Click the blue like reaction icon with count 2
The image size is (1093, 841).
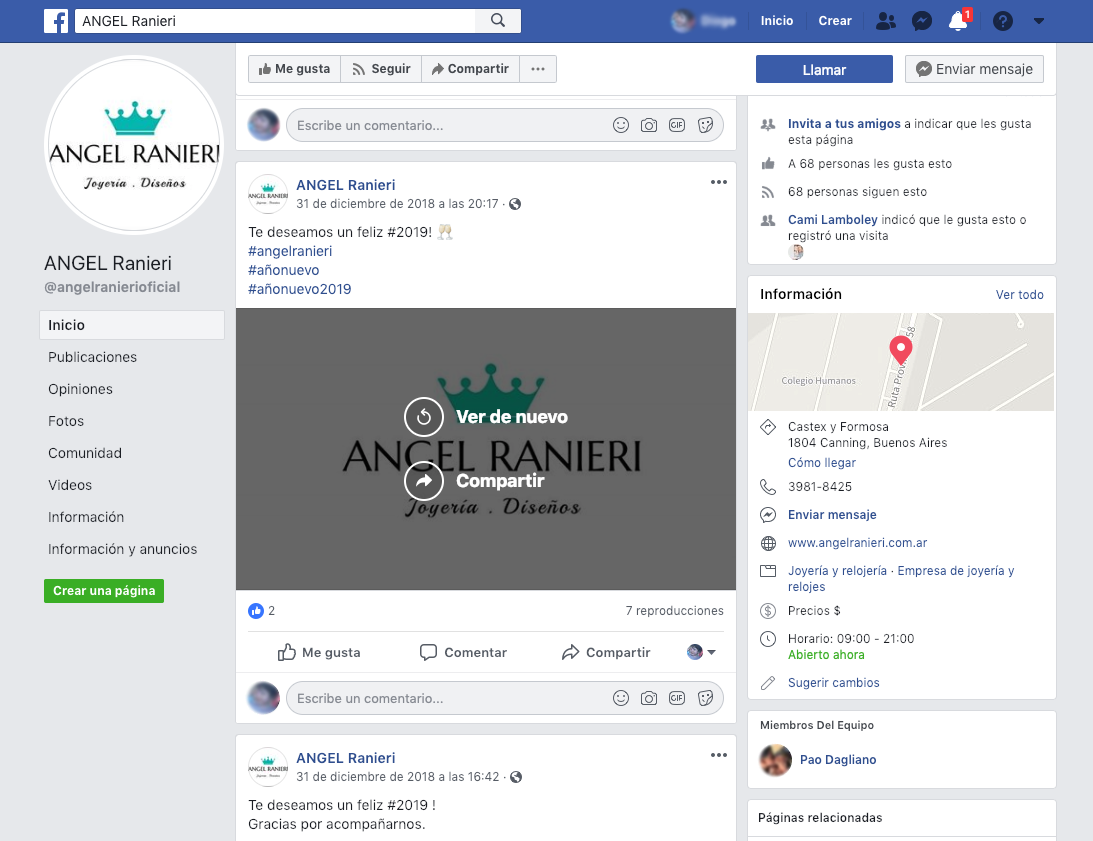click(256, 611)
